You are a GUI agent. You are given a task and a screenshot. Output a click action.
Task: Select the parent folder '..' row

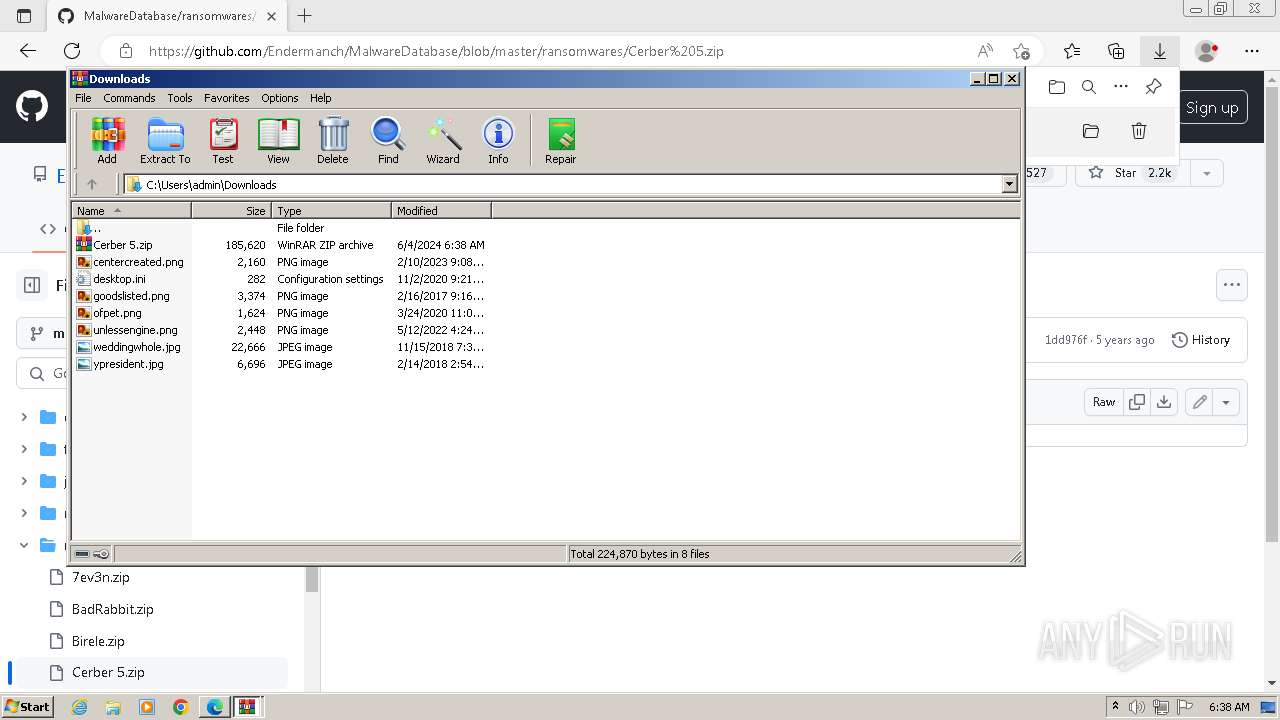click(x=281, y=228)
